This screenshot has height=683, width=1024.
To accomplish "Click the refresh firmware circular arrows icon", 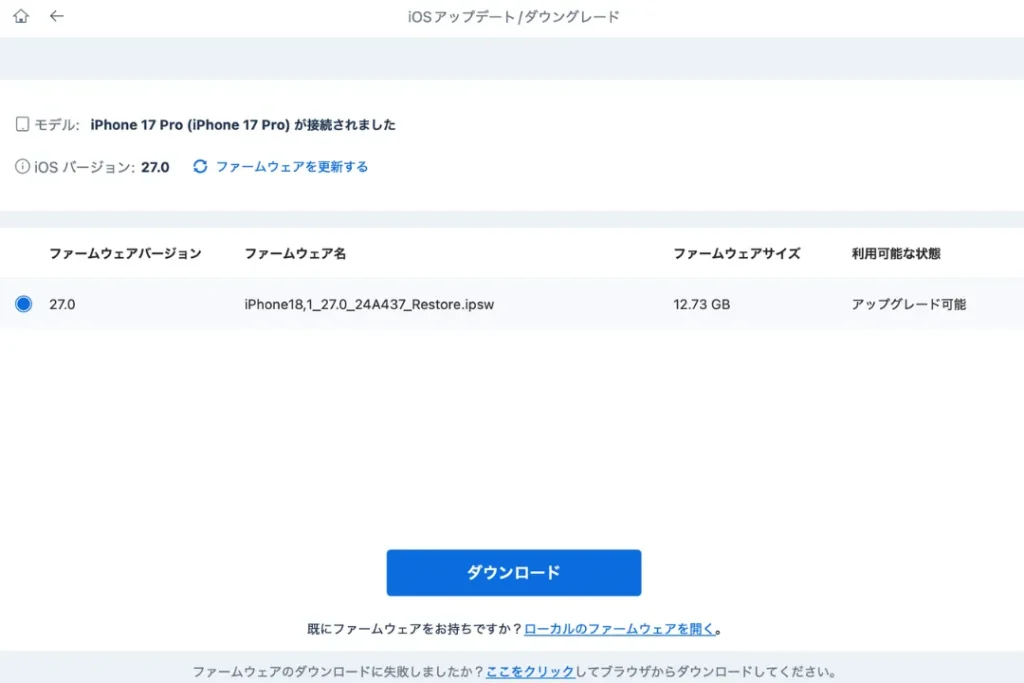I will coord(200,167).
